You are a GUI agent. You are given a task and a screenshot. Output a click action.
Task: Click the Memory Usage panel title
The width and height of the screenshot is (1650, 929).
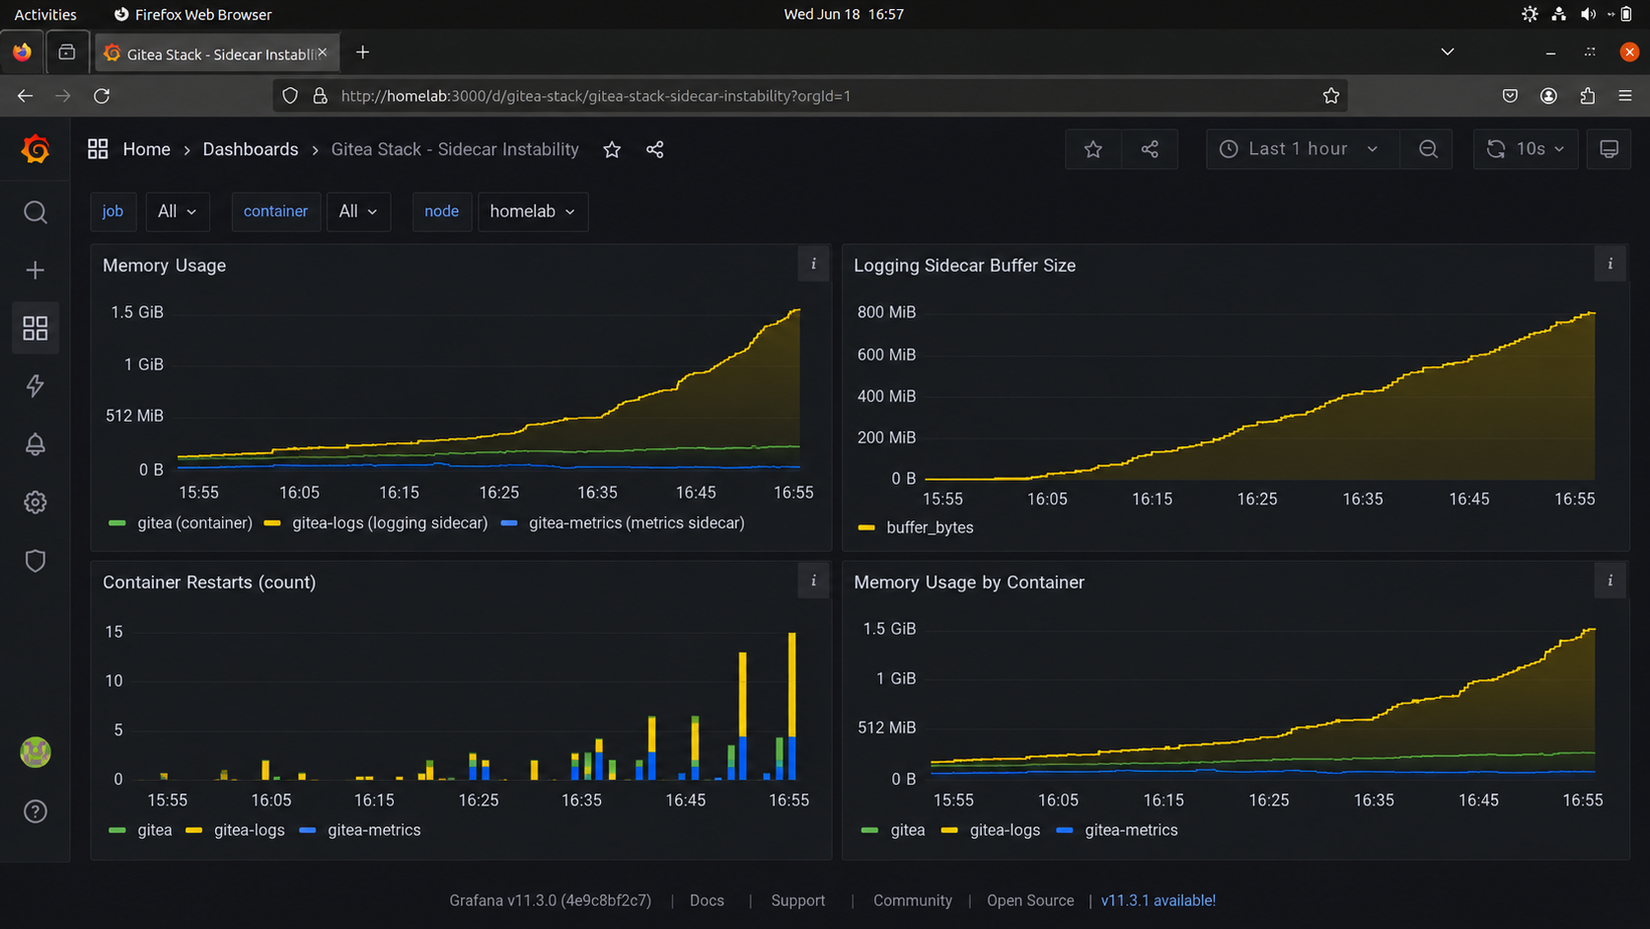point(164,265)
